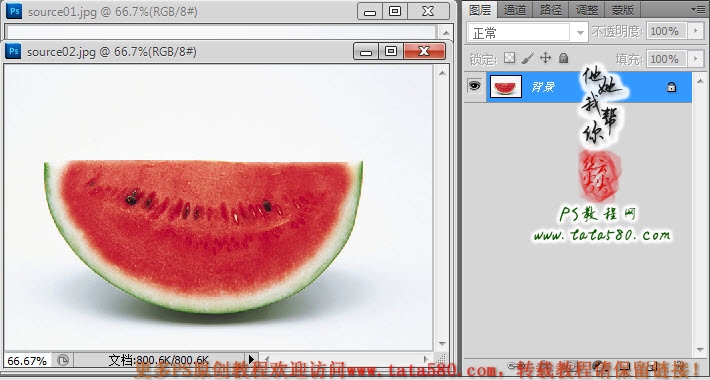Click the source02.jpg @ 66.7% title

pyautogui.click(x=112, y=52)
